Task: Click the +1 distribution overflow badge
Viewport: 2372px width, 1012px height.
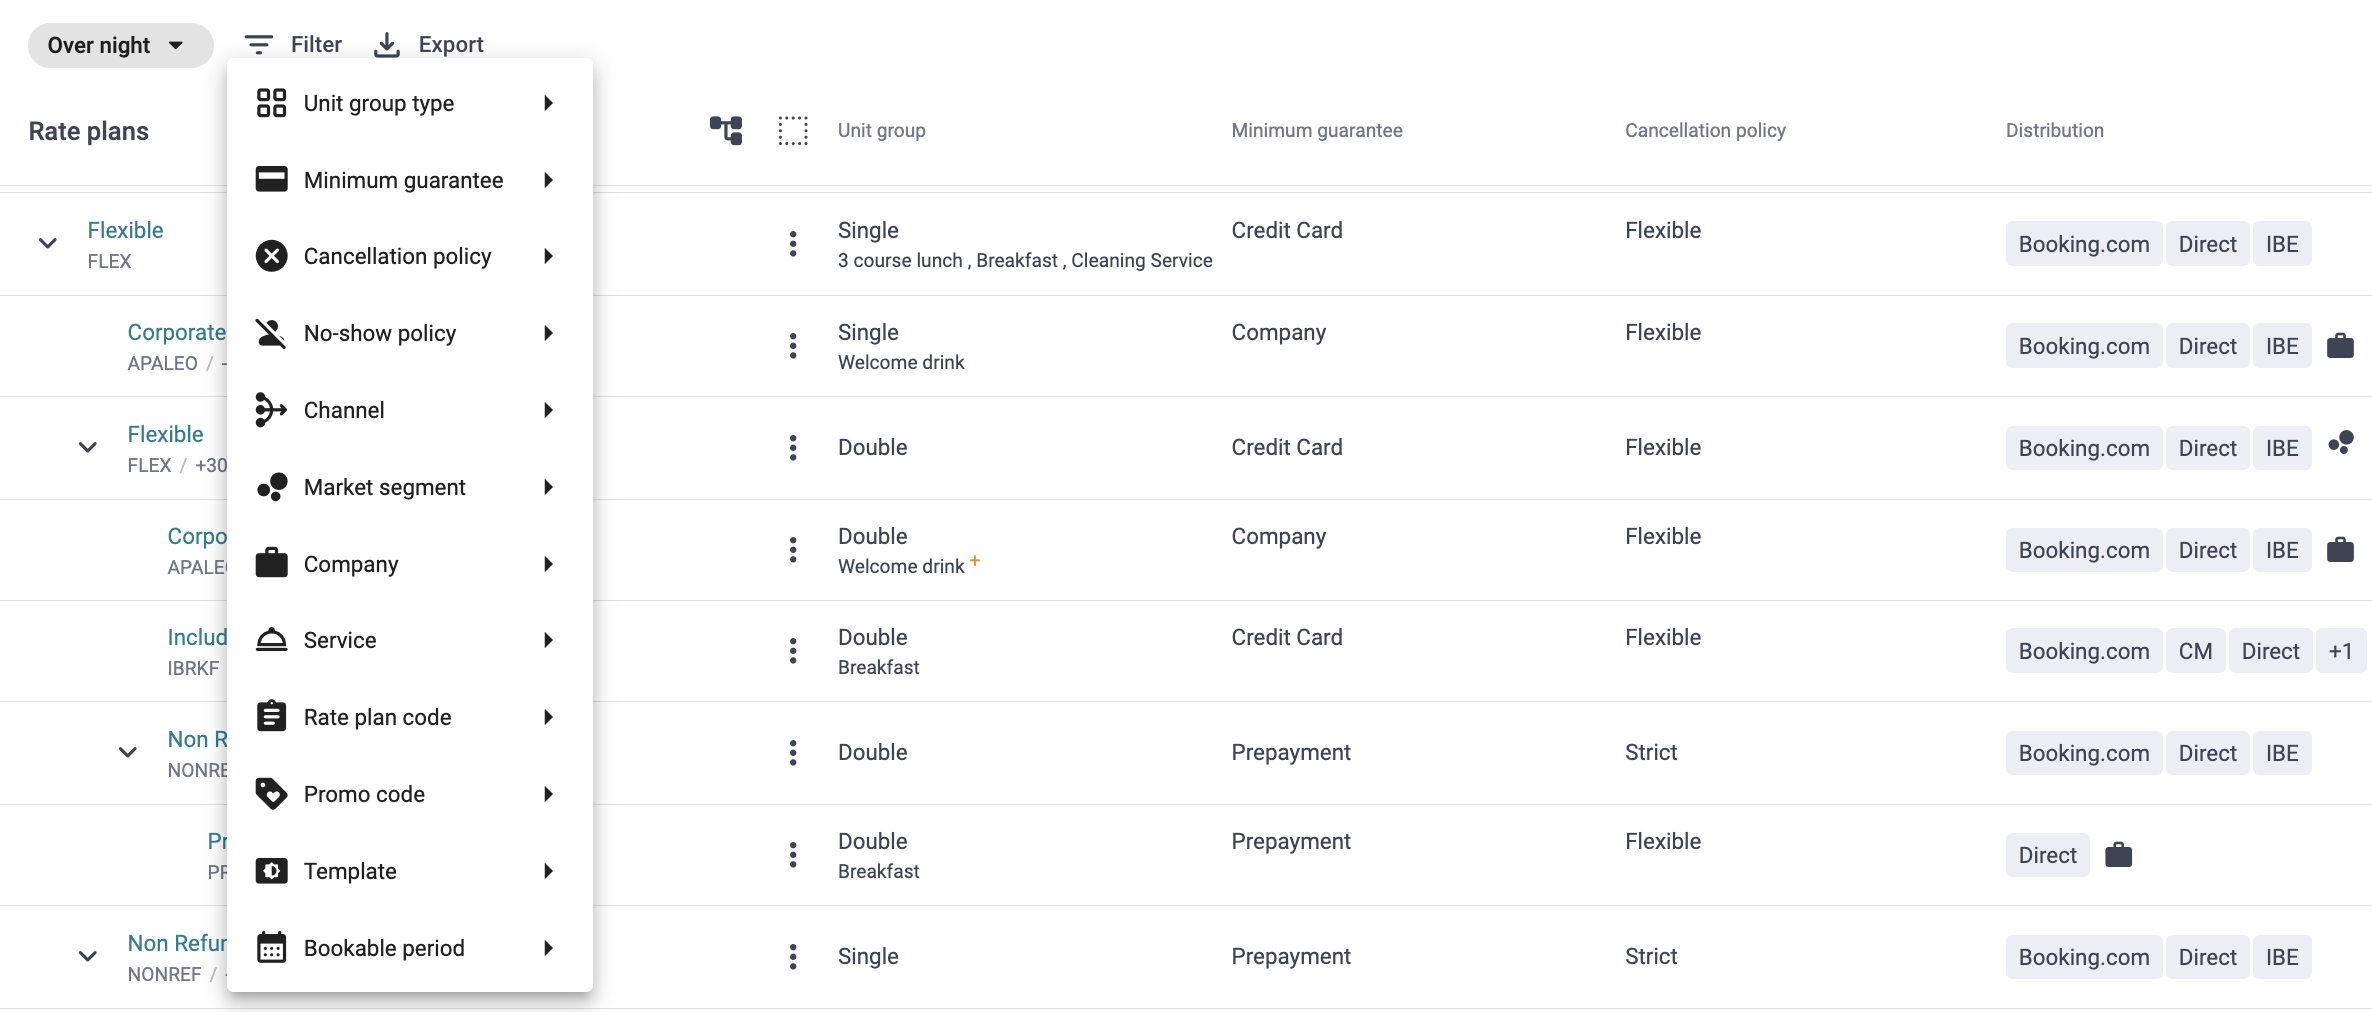Action: 2340,651
